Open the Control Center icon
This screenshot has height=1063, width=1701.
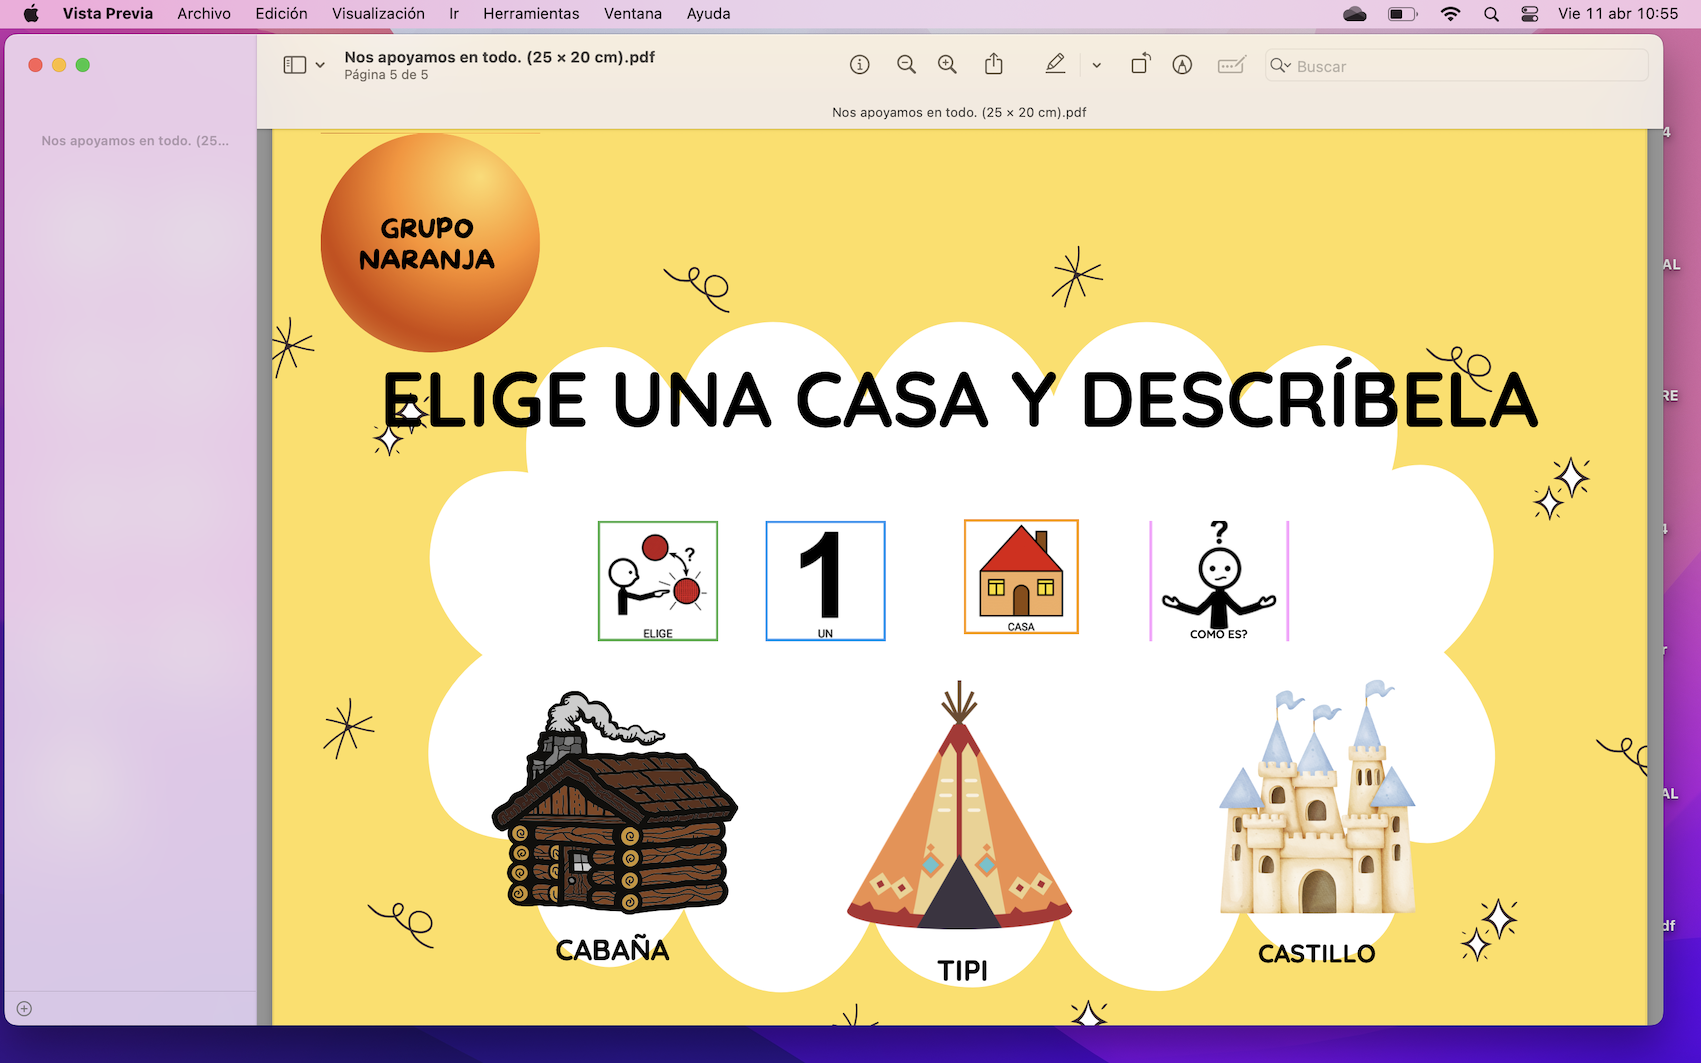pos(1529,14)
